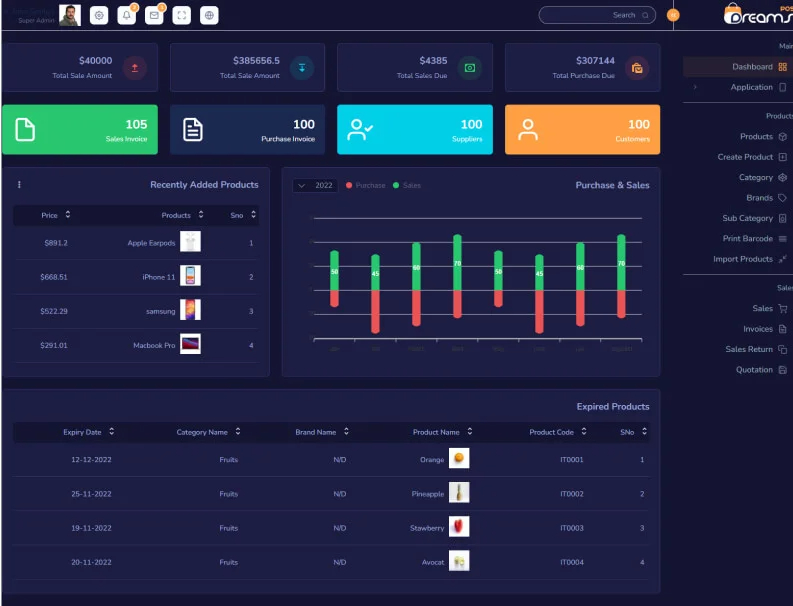Open Invoices in the sidebar
Image resolution: width=793 pixels, height=606 pixels.
coord(758,329)
